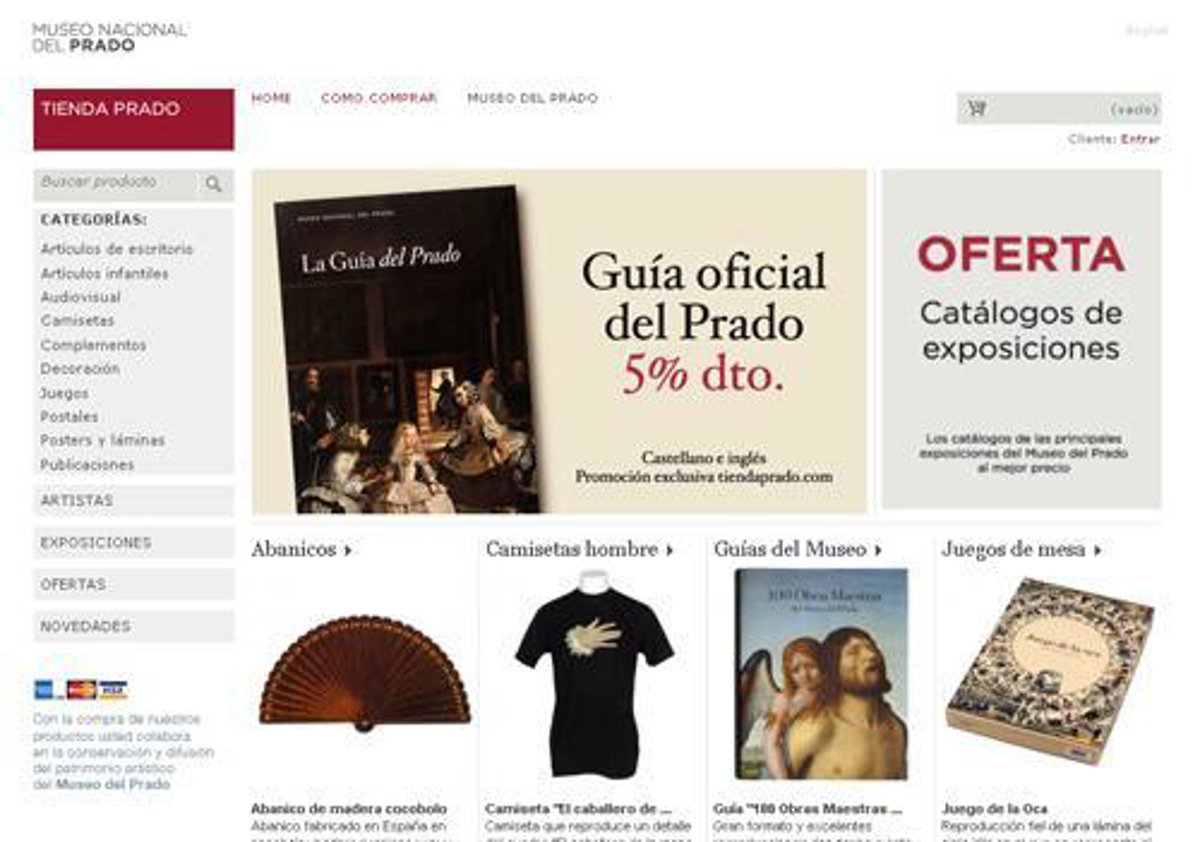Click the American Express card icon
1200x842 pixels.
click(46, 690)
